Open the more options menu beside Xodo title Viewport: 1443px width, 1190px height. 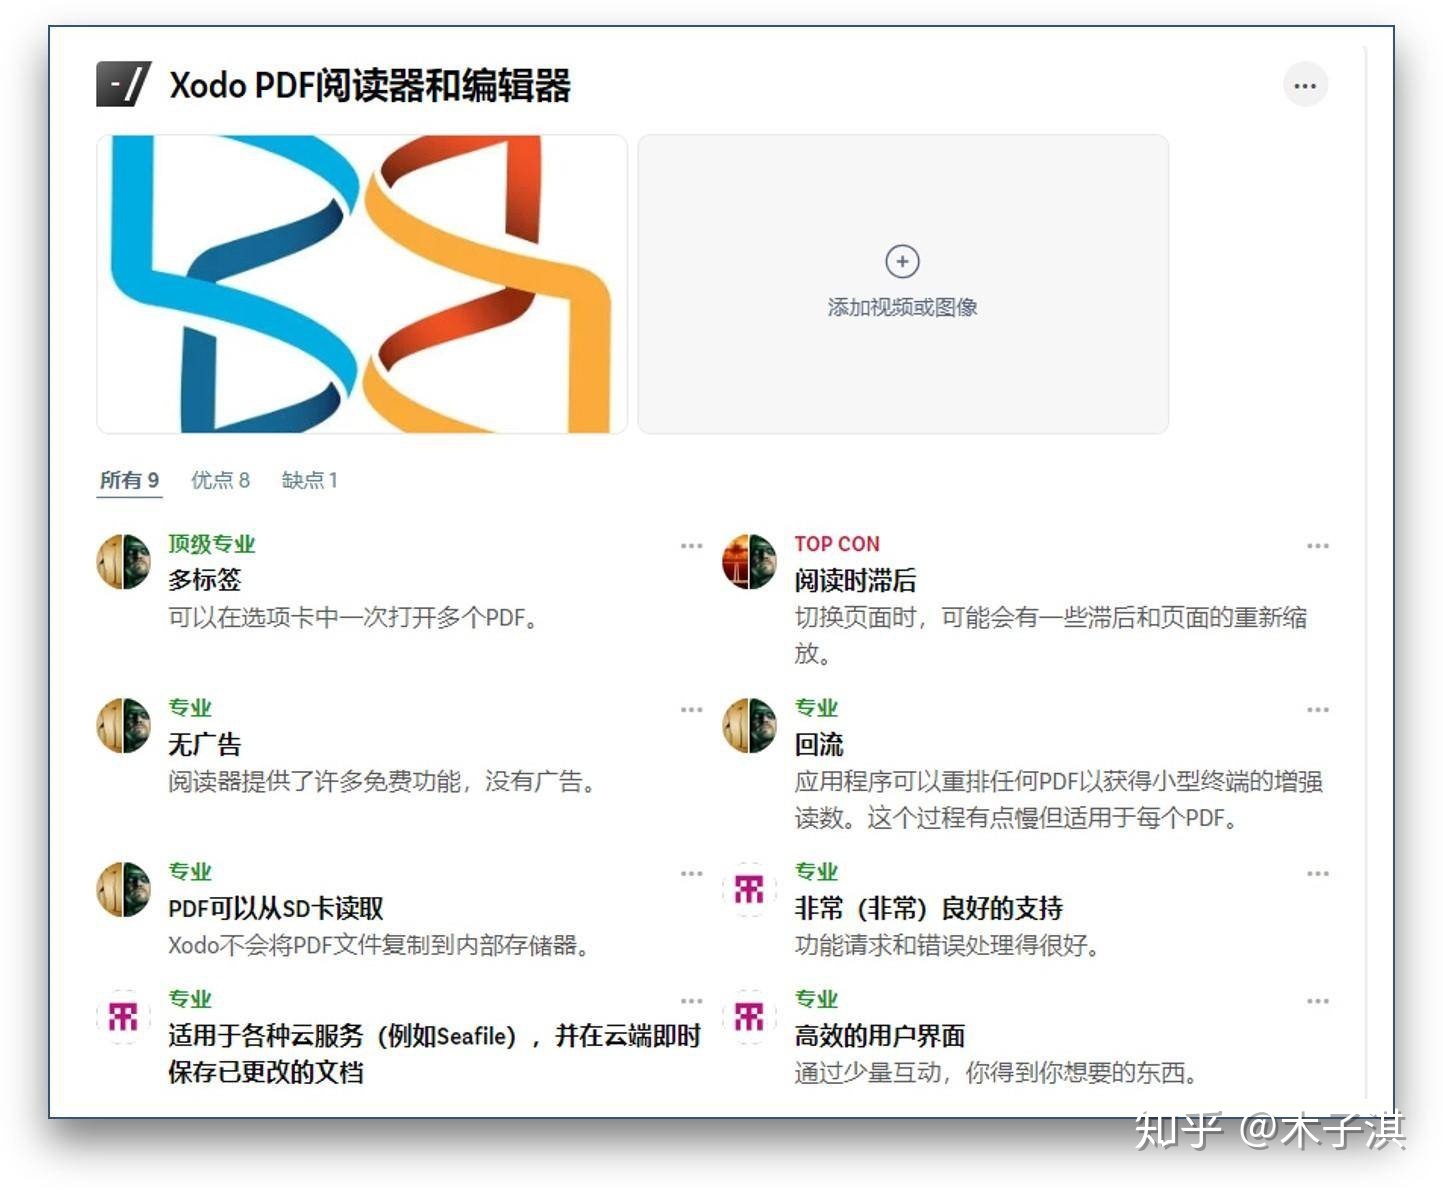pyautogui.click(x=1305, y=85)
